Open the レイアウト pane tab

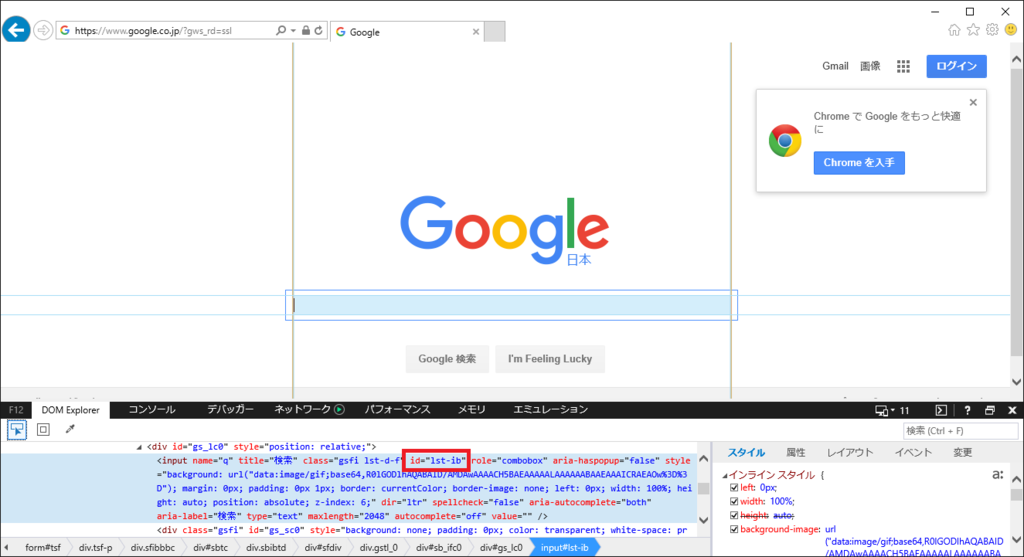(850, 453)
